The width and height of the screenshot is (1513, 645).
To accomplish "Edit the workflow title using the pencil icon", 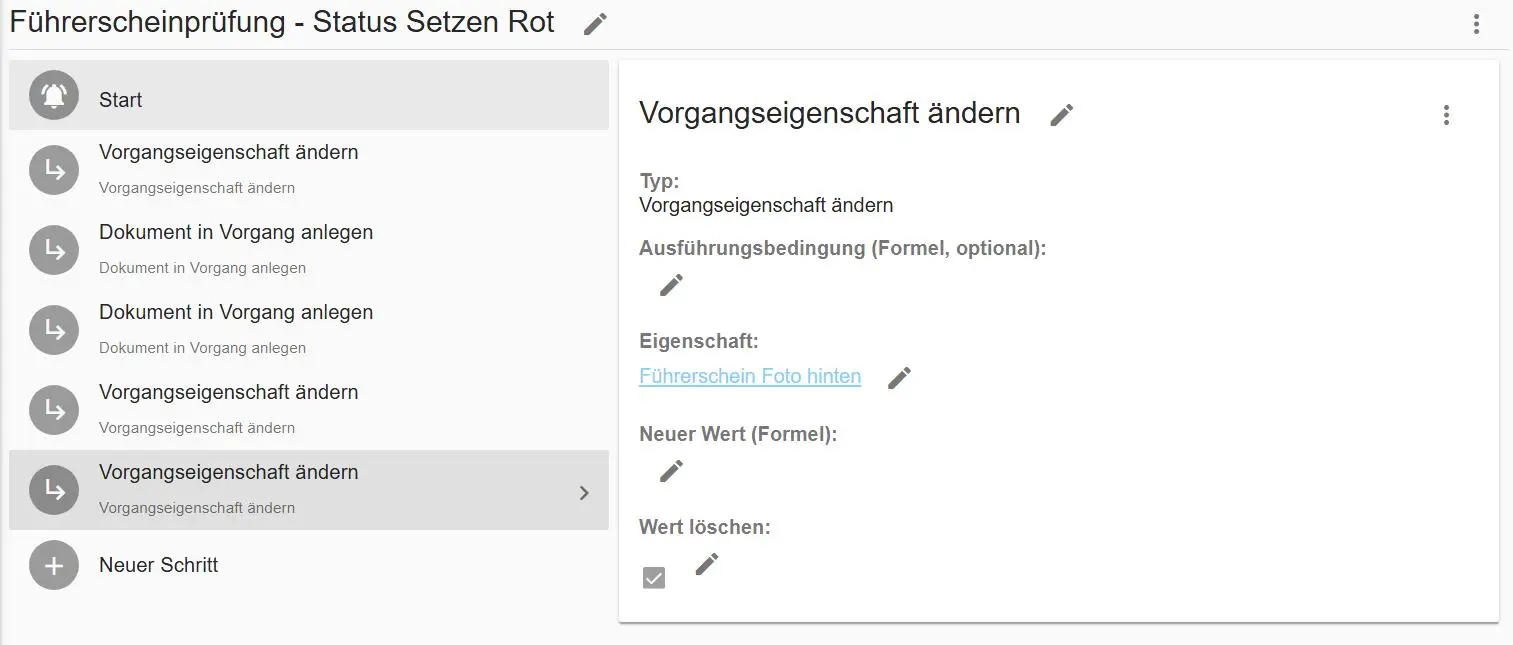I will [x=594, y=23].
